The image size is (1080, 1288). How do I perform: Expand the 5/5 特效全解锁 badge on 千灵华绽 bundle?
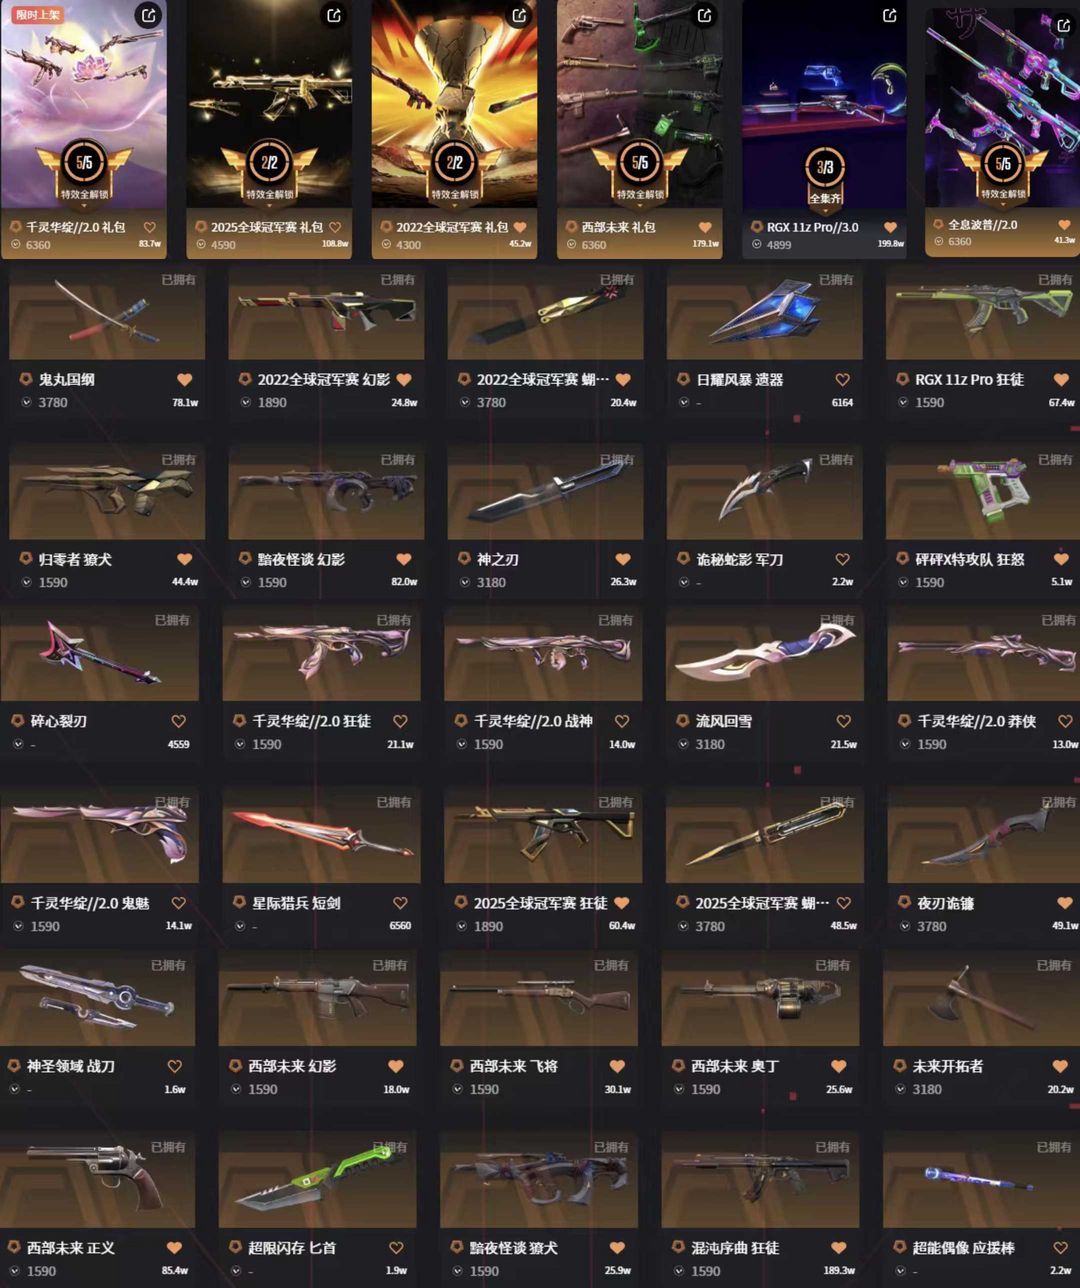click(x=84, y=170)
